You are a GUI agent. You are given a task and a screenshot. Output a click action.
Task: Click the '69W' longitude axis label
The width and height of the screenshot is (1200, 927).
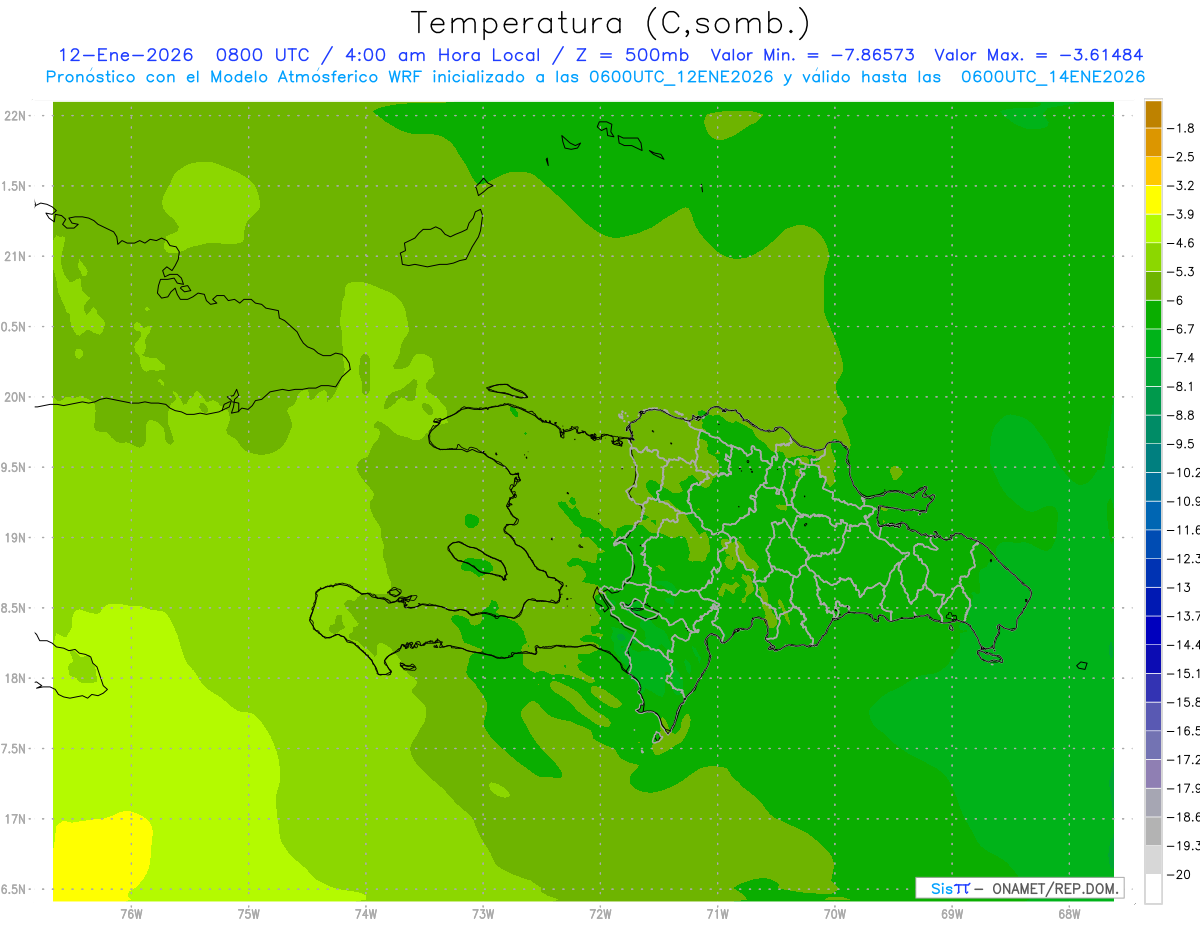click(x=952, y=914)
